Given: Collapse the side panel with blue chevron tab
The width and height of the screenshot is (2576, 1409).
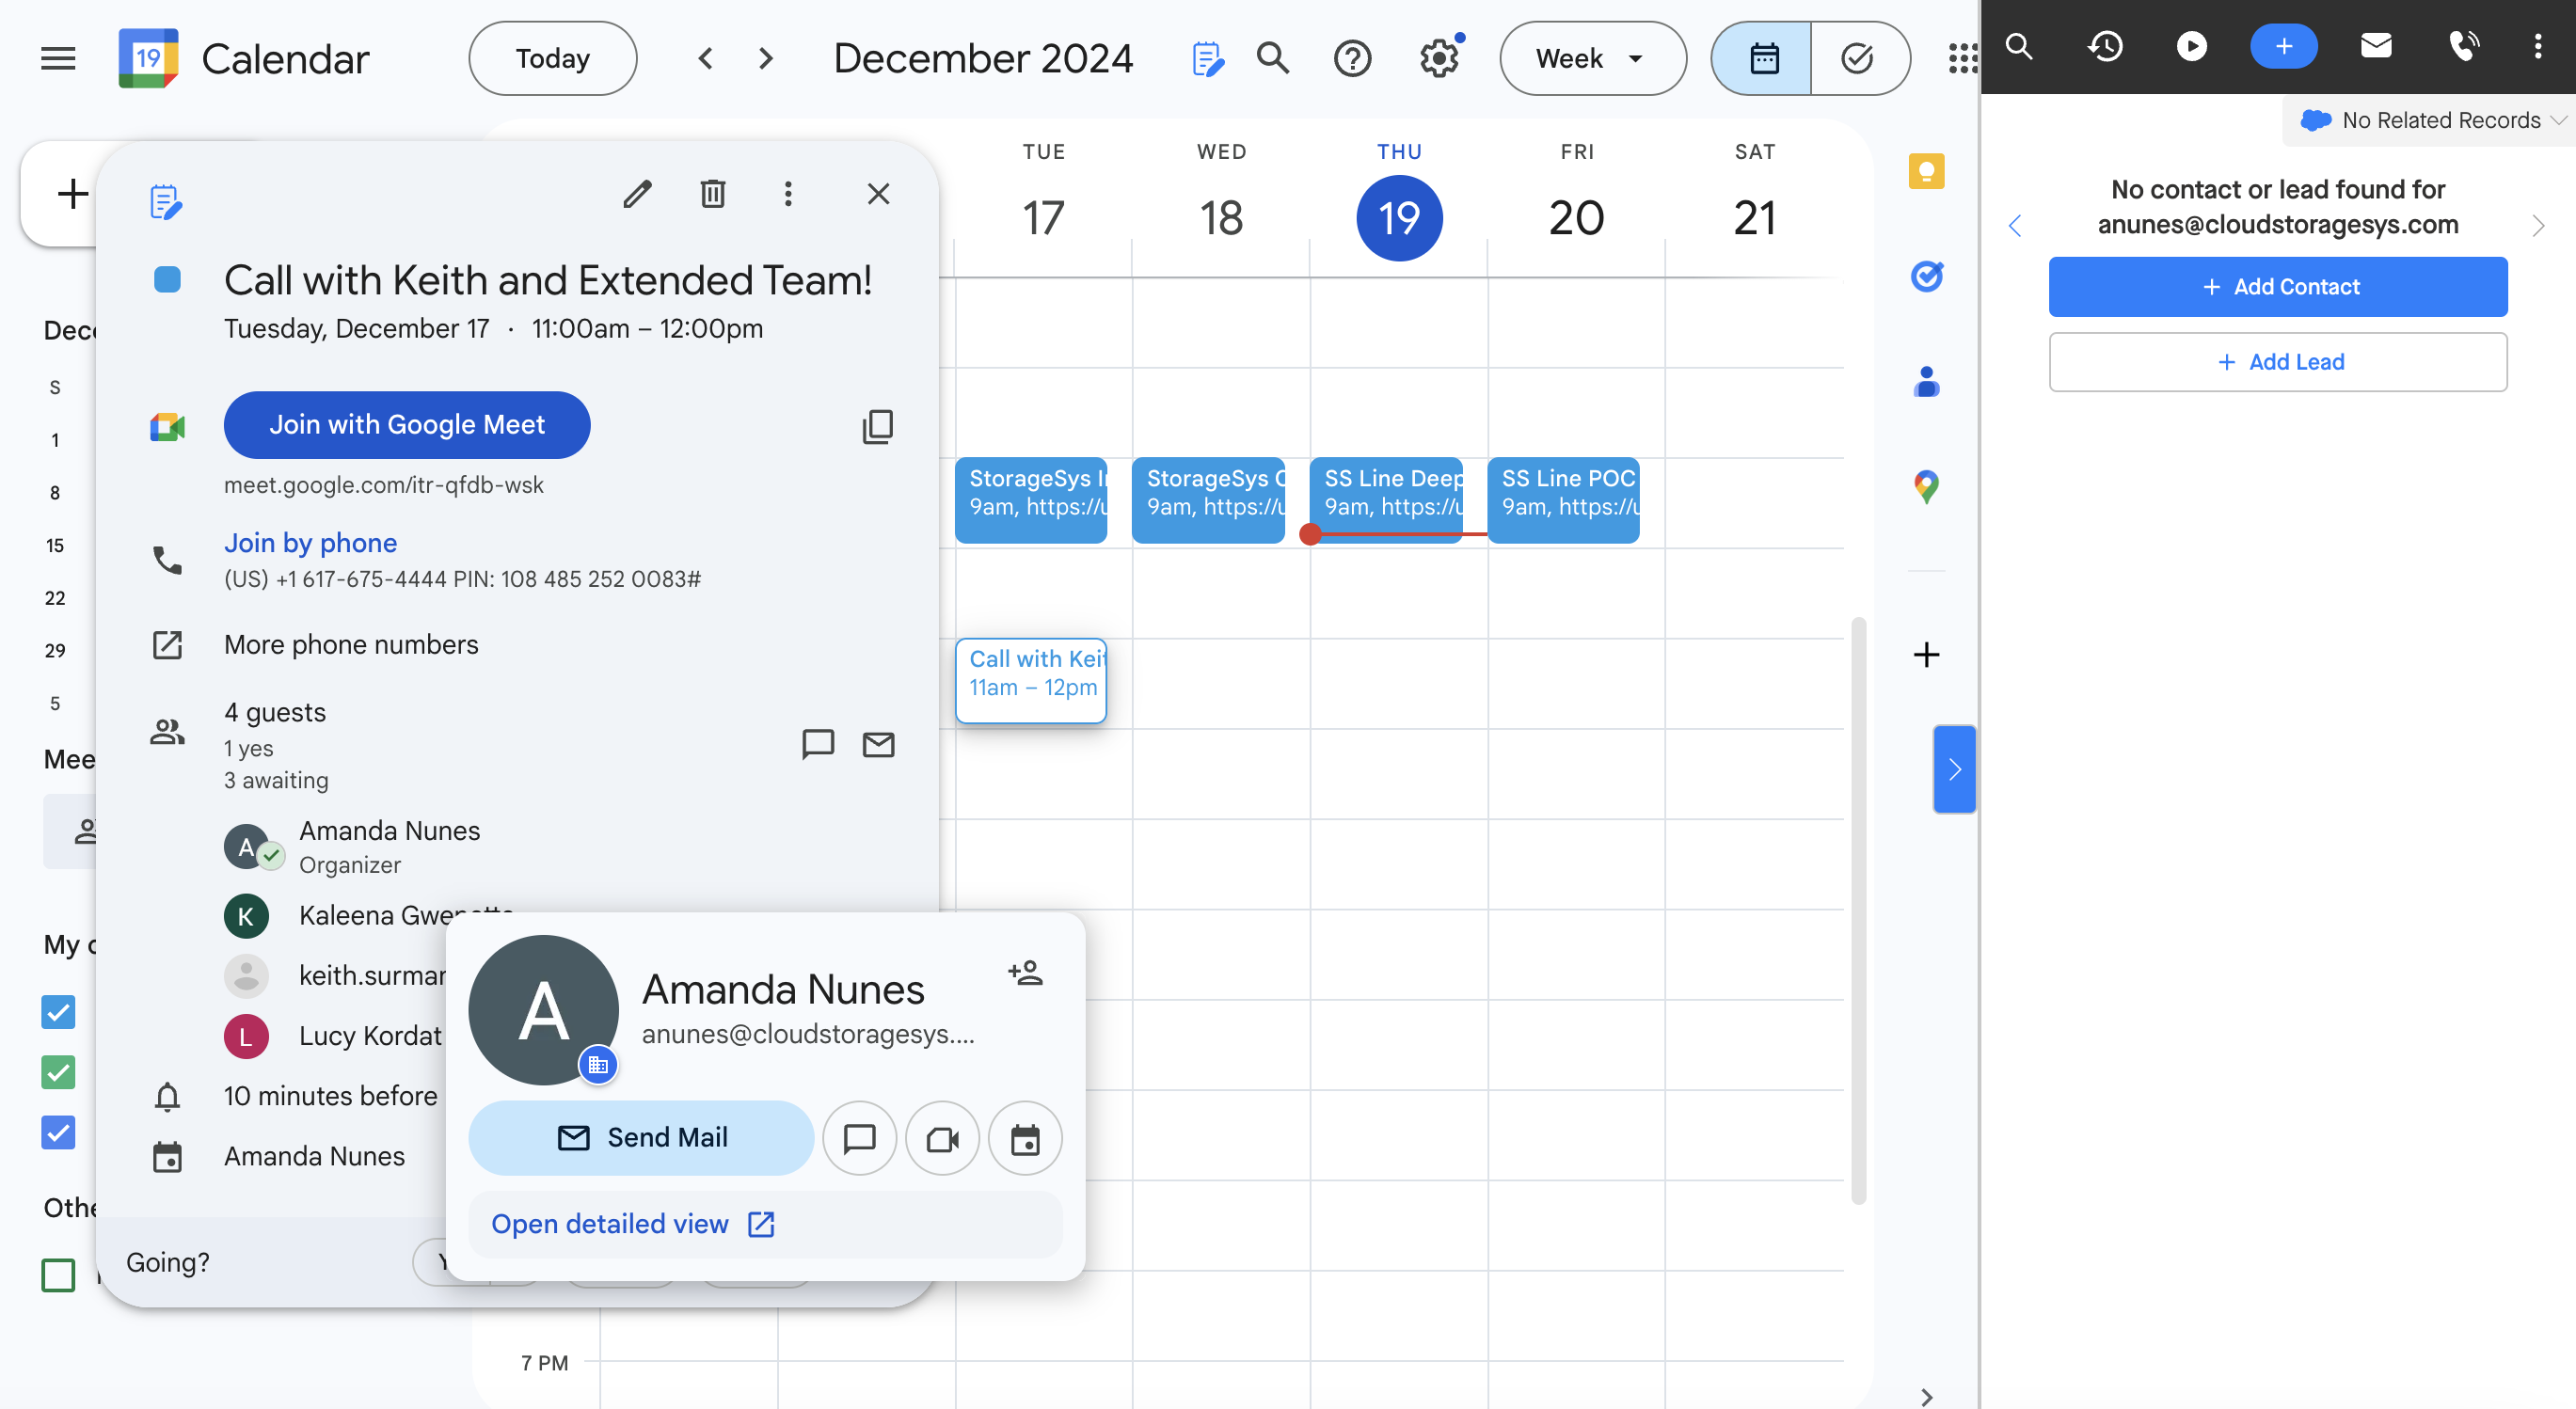Looking at the screenshot, I should point(1954,769).
